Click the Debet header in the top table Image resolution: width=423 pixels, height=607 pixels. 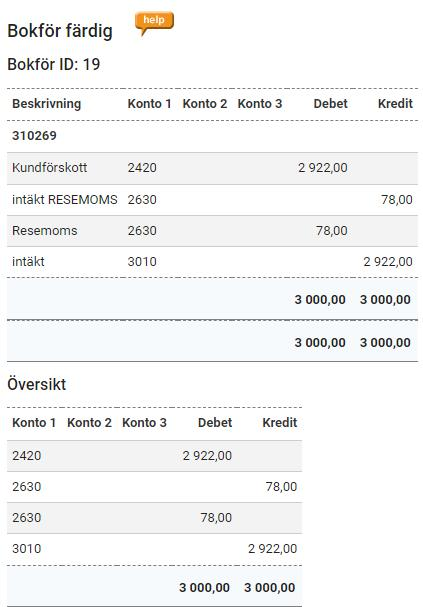click(x=330, y=104)
